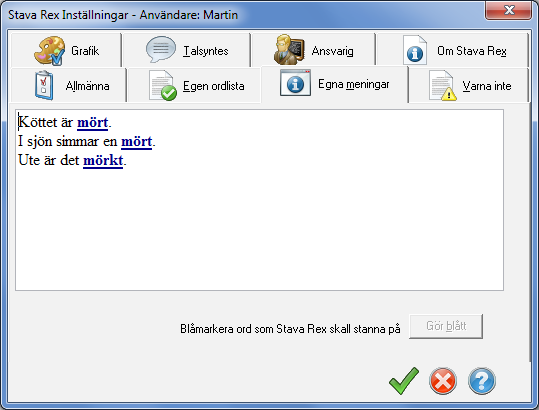Click the Grafik palette icon

(50, 51)
